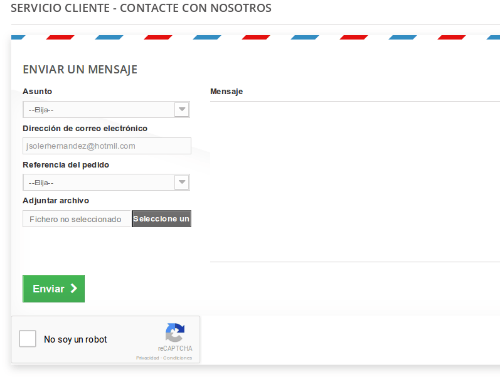Image resolution: width=500 pixels, height=389 pixels.
Task: Click the 'Dirección de correo electrónico' label
Action: 85,128
